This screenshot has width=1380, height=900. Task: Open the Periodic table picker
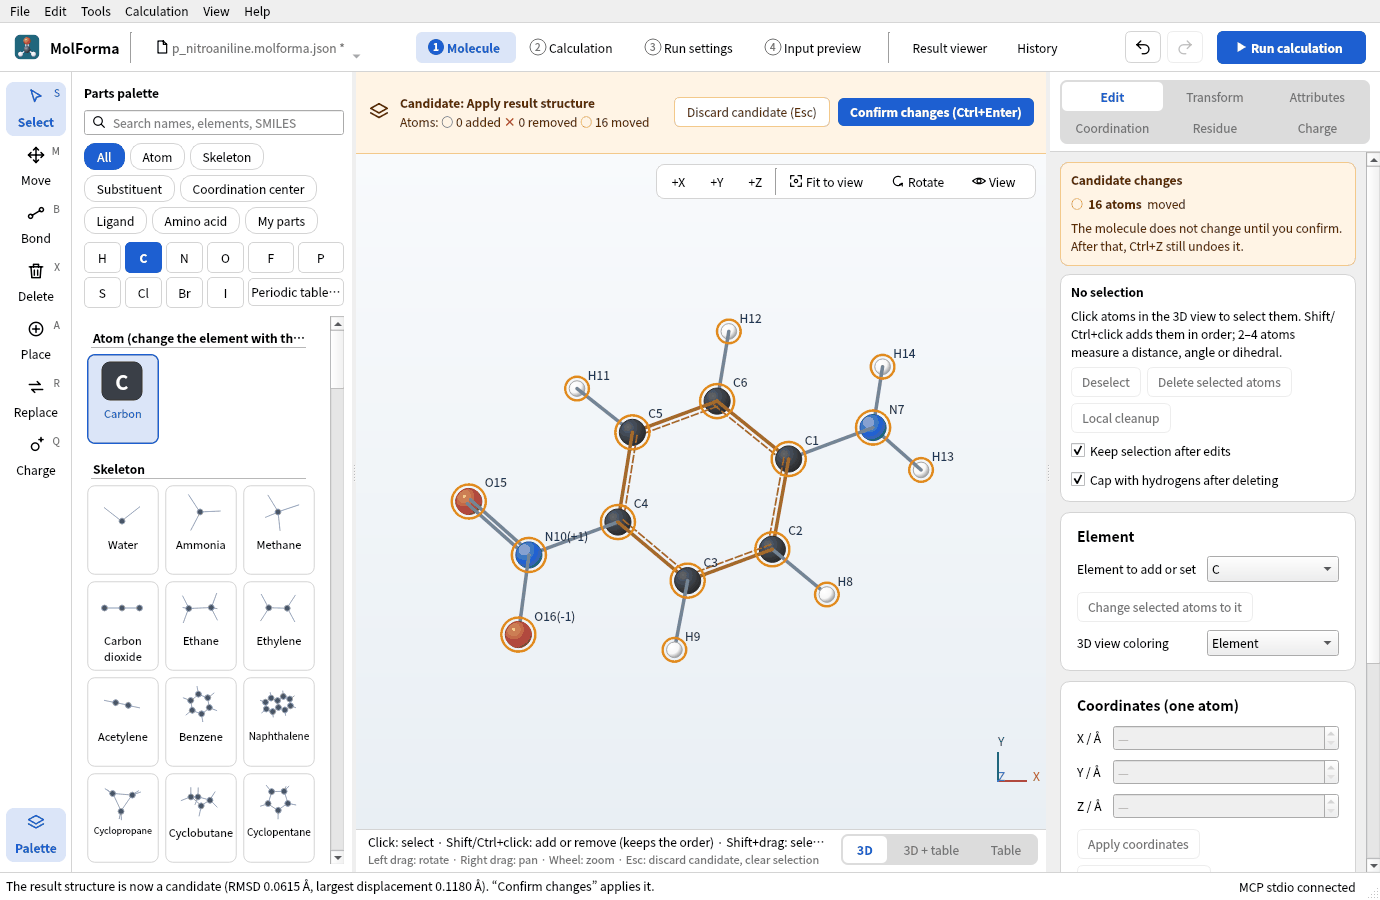point(296,292)
